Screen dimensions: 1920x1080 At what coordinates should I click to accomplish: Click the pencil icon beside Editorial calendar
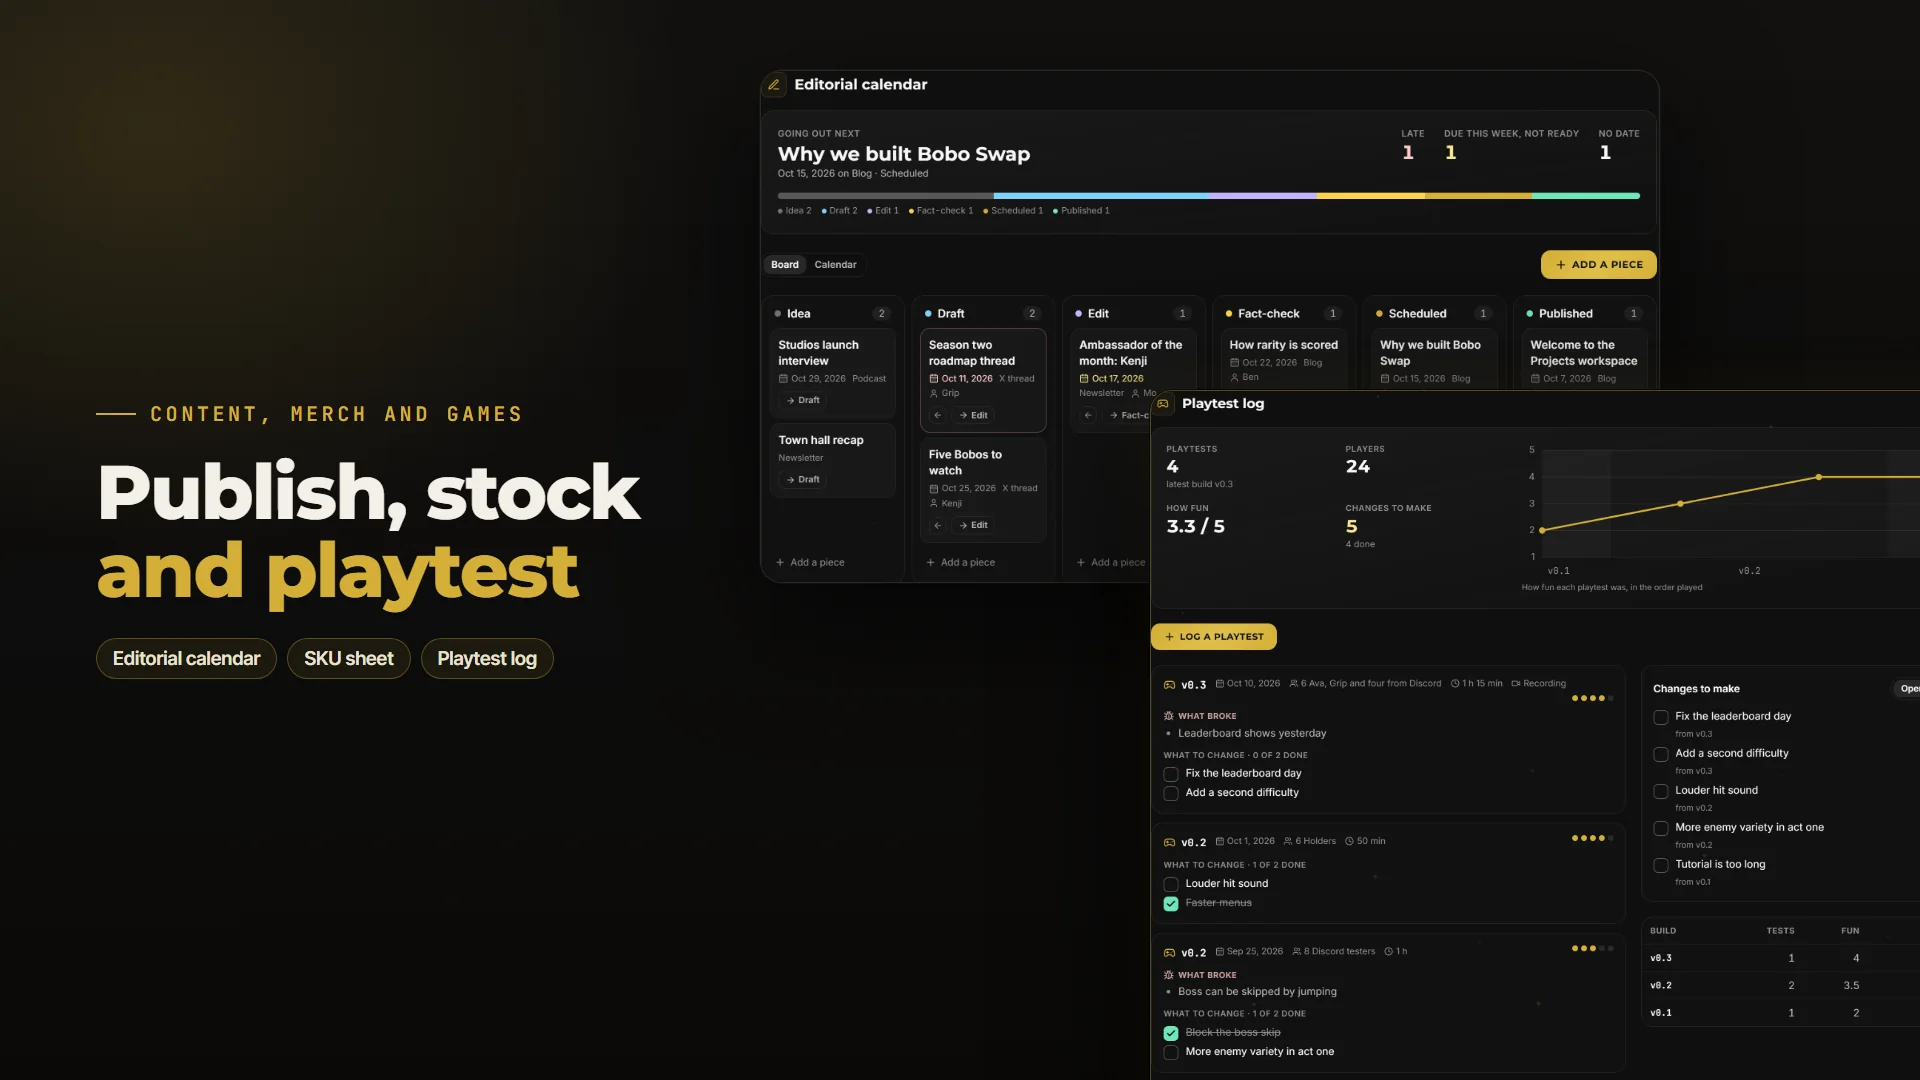click(x=774, y=85)
